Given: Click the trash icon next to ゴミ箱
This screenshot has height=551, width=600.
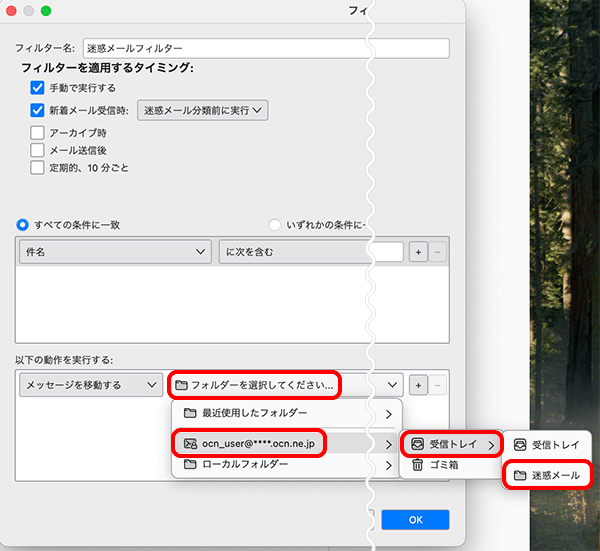Looking at the screenshot, I should pyautogui.click(x=418, y=465).
